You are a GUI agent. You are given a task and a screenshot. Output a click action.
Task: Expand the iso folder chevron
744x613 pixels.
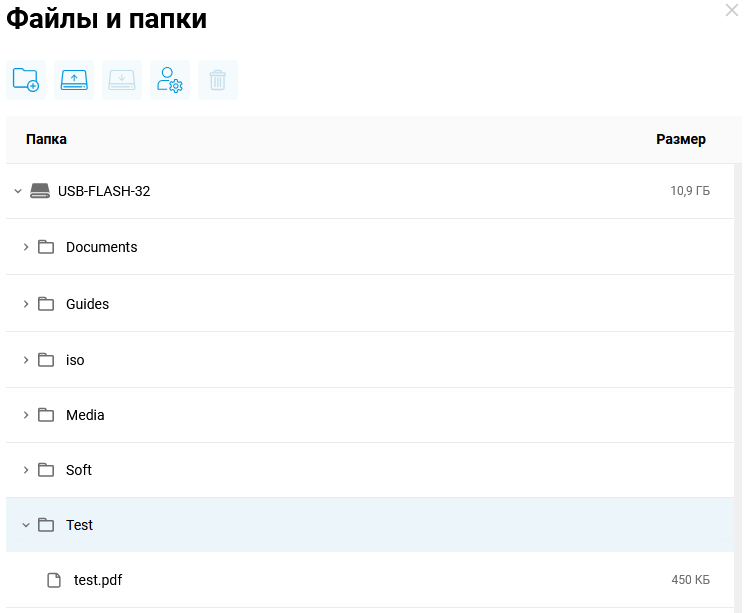[x=26, y=360]
